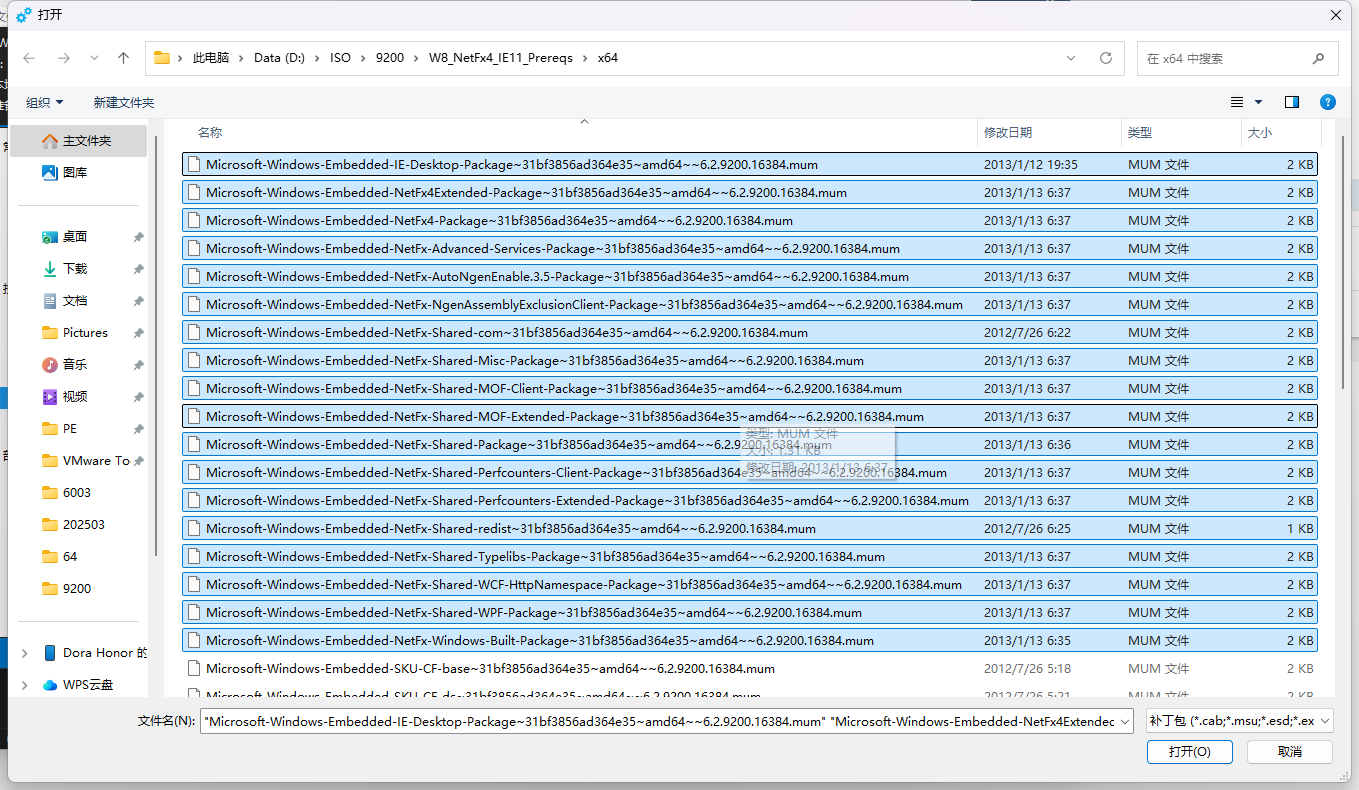The width and height of the screenshot is (1359, 790).
Task: Select the NetFx-AutoNgenEnable.3.5-Package file
Action: tap(750, 276)
